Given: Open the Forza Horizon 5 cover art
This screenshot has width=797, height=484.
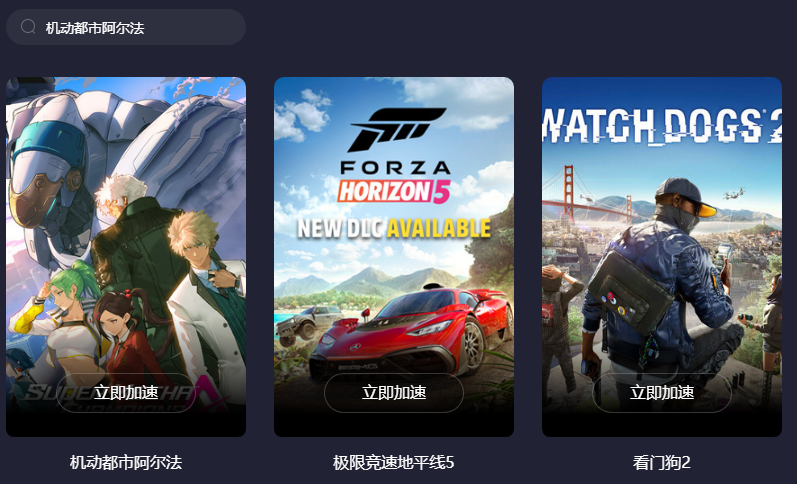Looking at the screenshot, I should point(394,257).
